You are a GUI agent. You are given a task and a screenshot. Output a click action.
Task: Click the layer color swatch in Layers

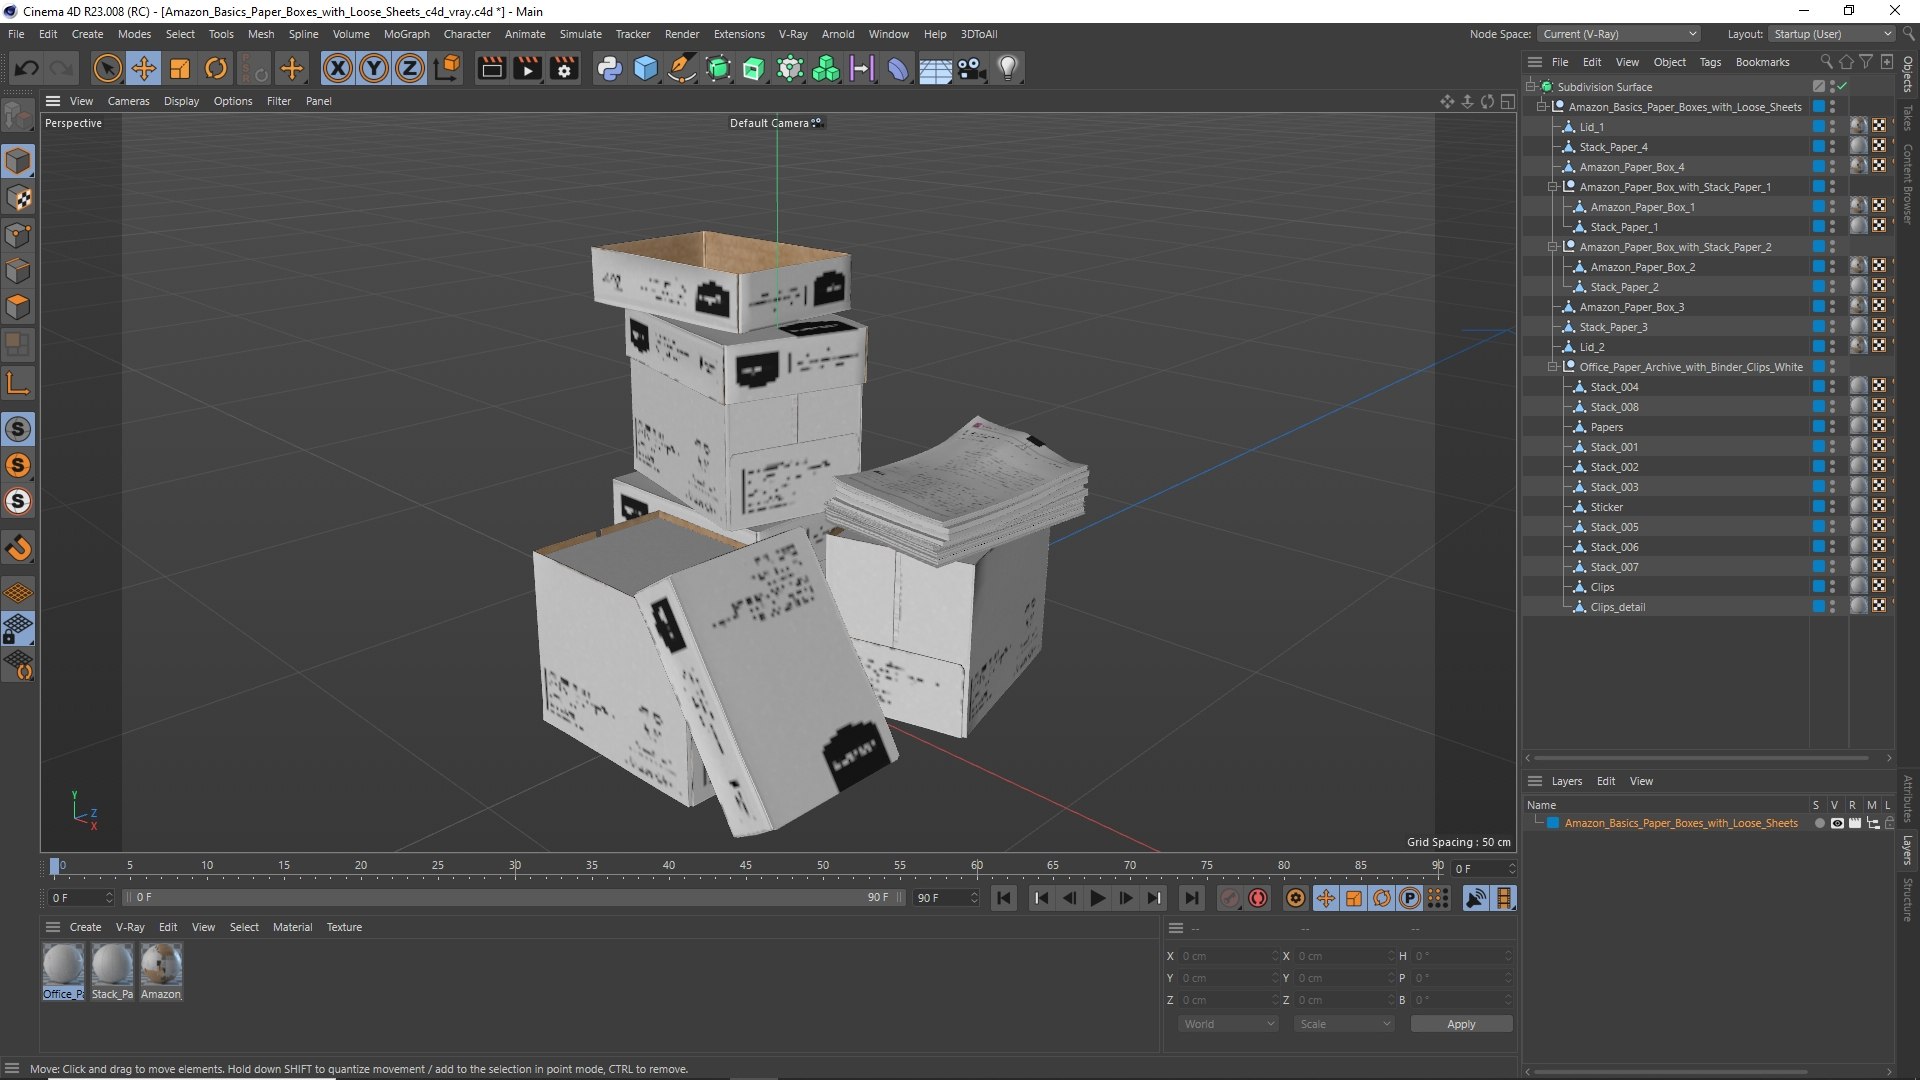(1553, 823)
